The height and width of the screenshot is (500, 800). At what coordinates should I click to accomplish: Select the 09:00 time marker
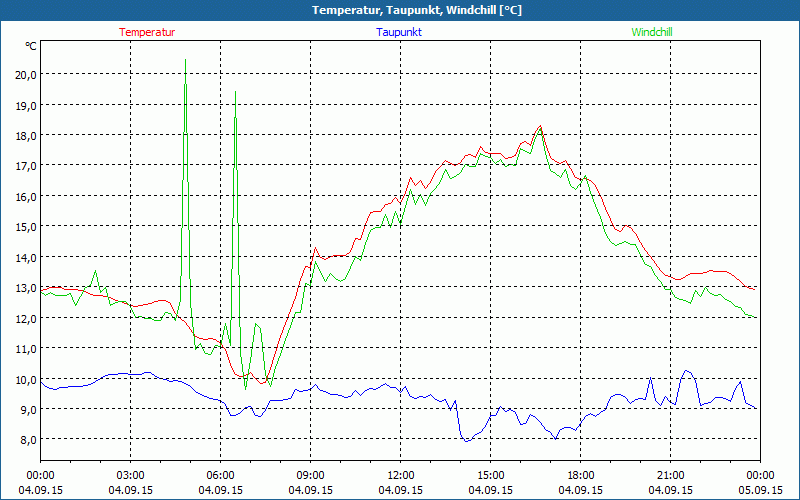tap(310, 474)
